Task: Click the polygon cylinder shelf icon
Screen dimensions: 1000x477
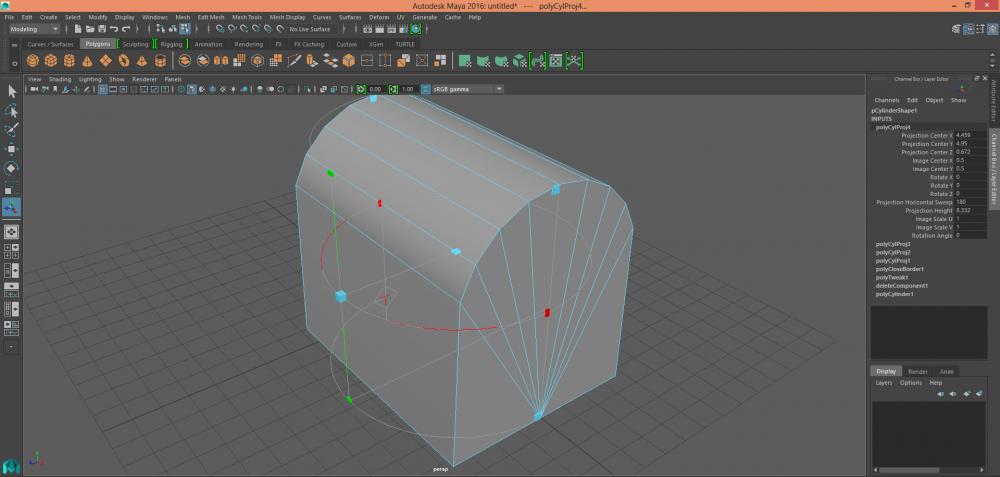Action: [x=67, y=61]
